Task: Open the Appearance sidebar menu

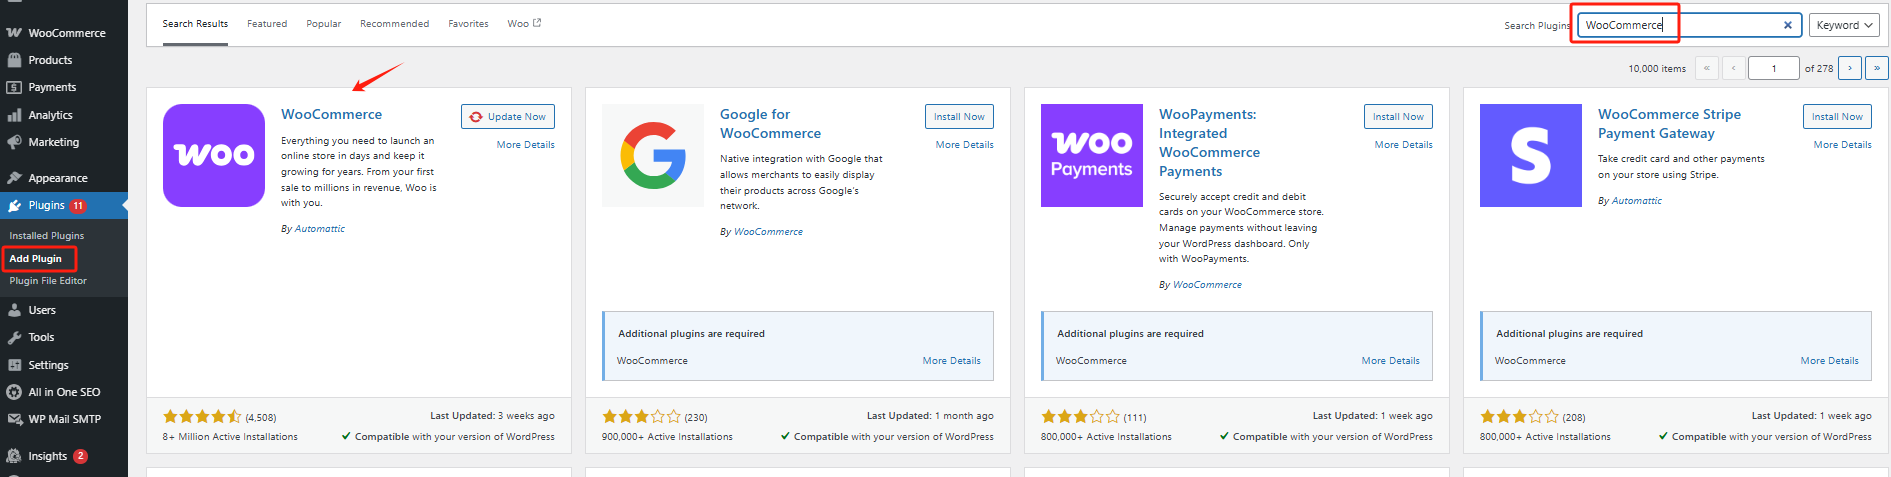Action: tap(58, 178)
